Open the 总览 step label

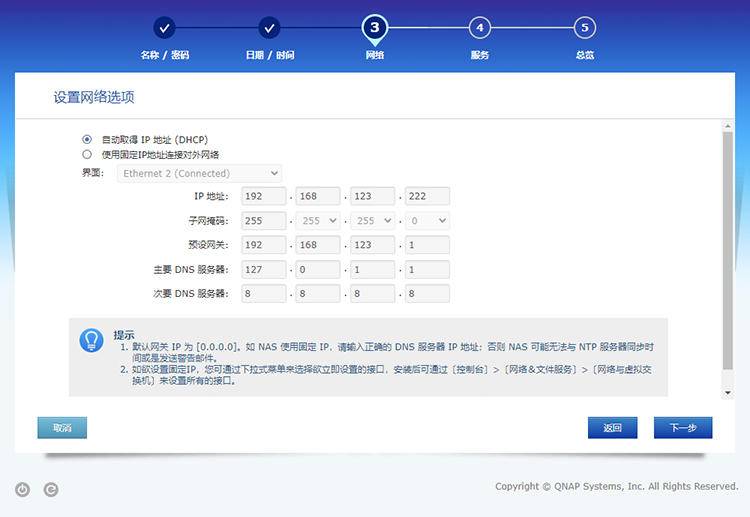585,55
